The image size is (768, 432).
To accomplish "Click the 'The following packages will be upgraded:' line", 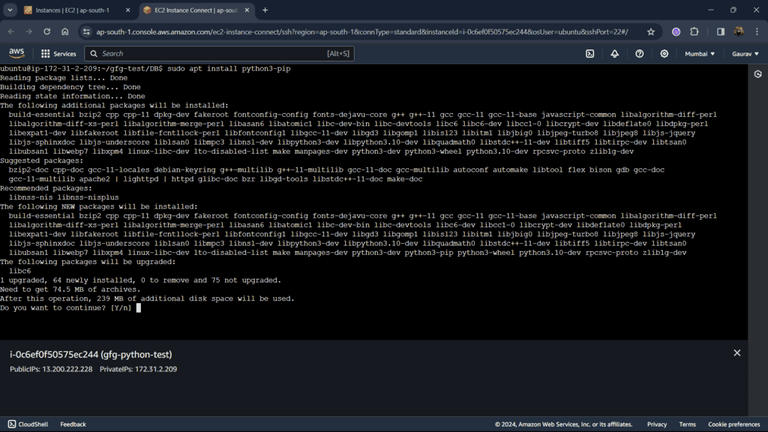I will pos(88,262).
